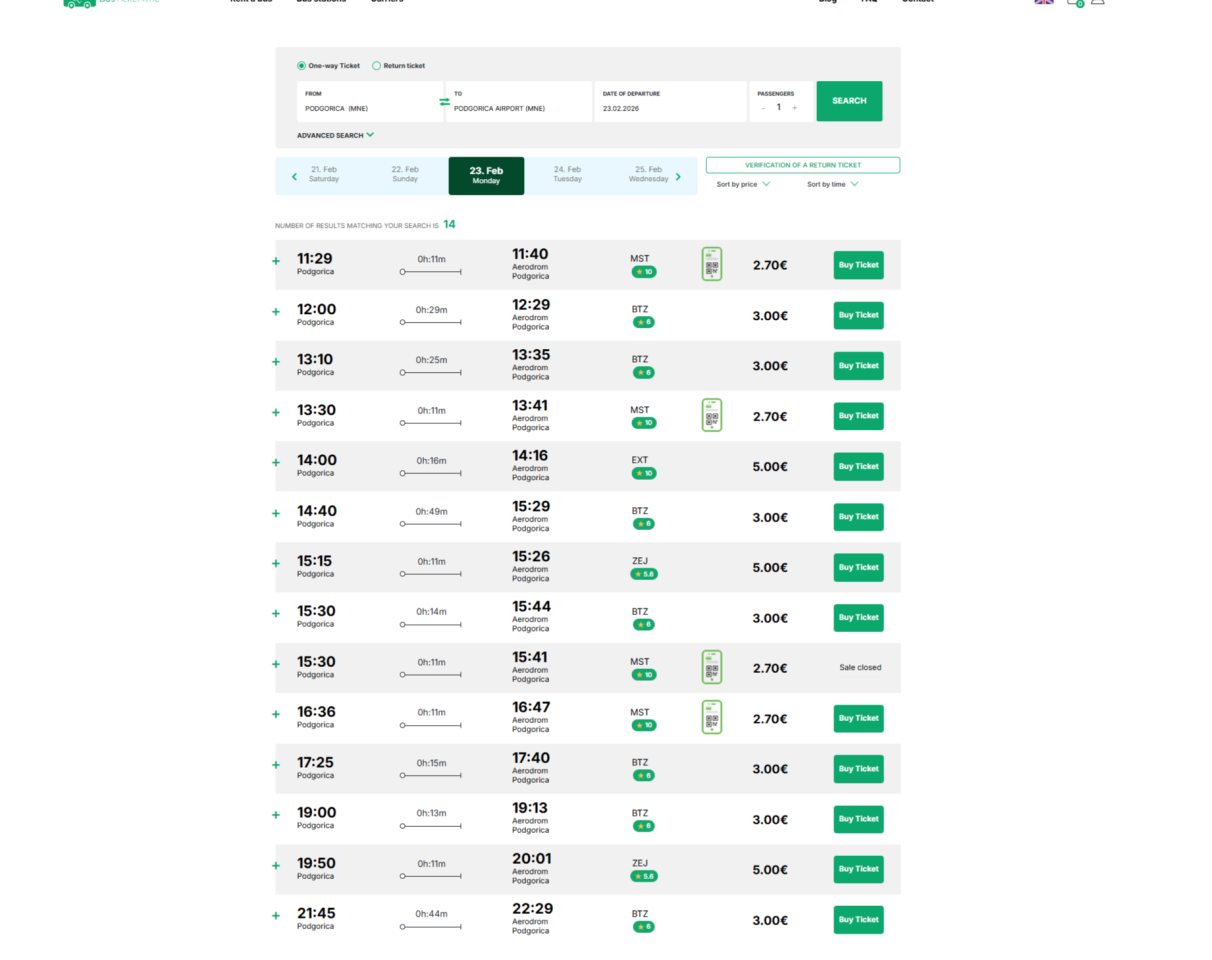Go to previous dates with left arrow
The image size is (1212, 960).
click(x=294, y=177)
